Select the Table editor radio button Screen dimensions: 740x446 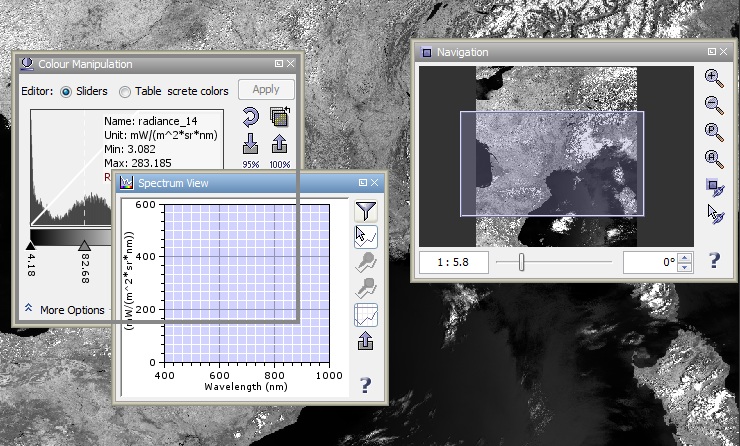125,92
